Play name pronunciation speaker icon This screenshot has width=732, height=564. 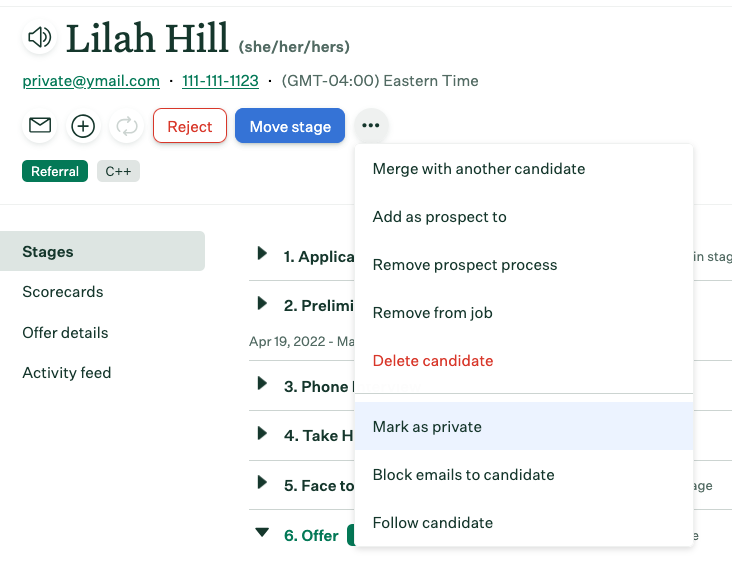tap(40, 37)
